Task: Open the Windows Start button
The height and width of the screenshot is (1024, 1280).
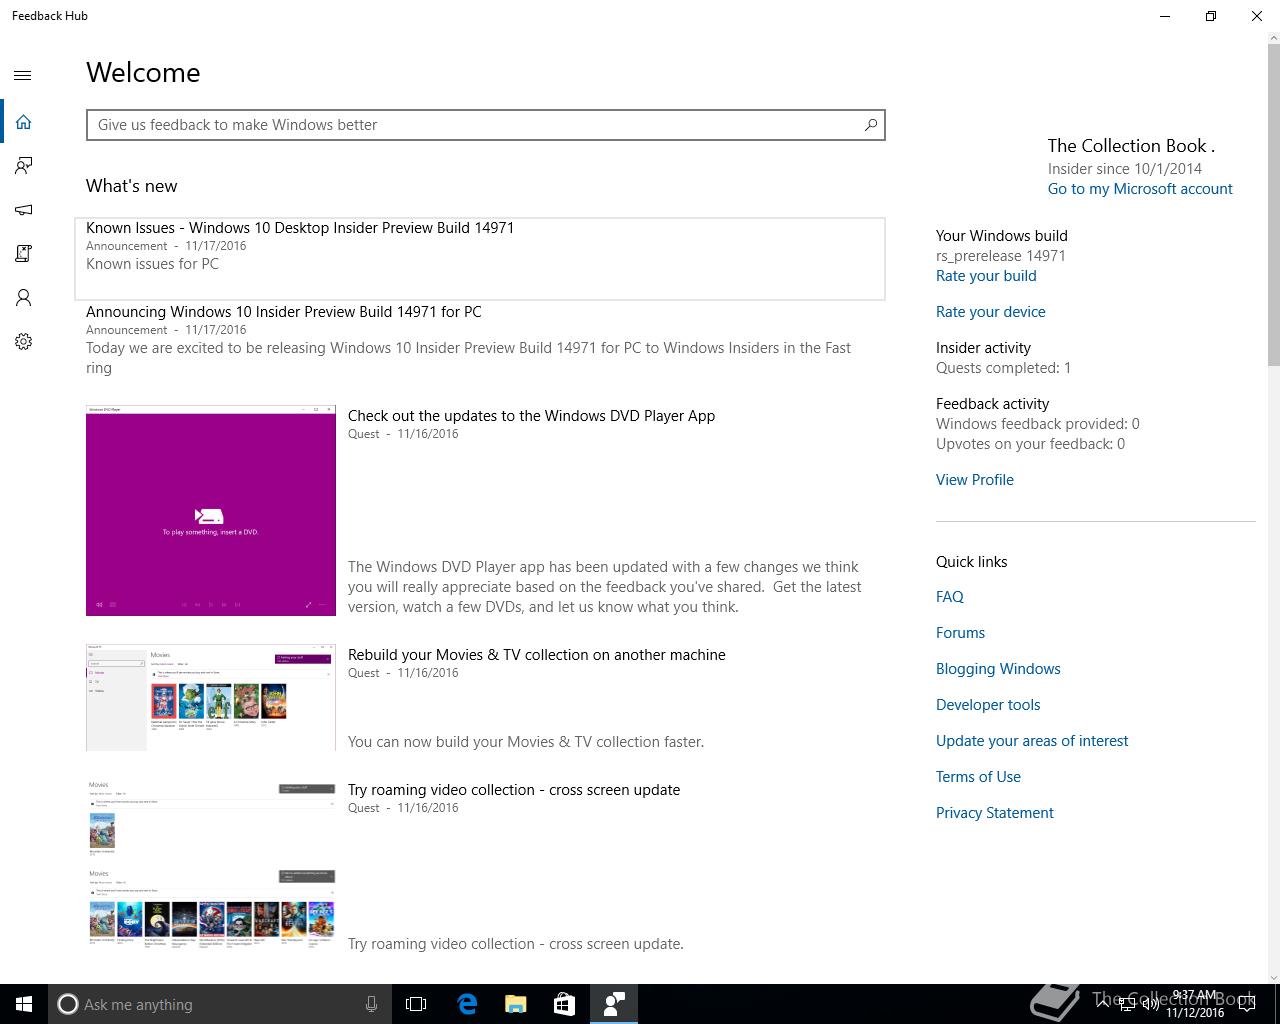Action: coord(24,1004)
